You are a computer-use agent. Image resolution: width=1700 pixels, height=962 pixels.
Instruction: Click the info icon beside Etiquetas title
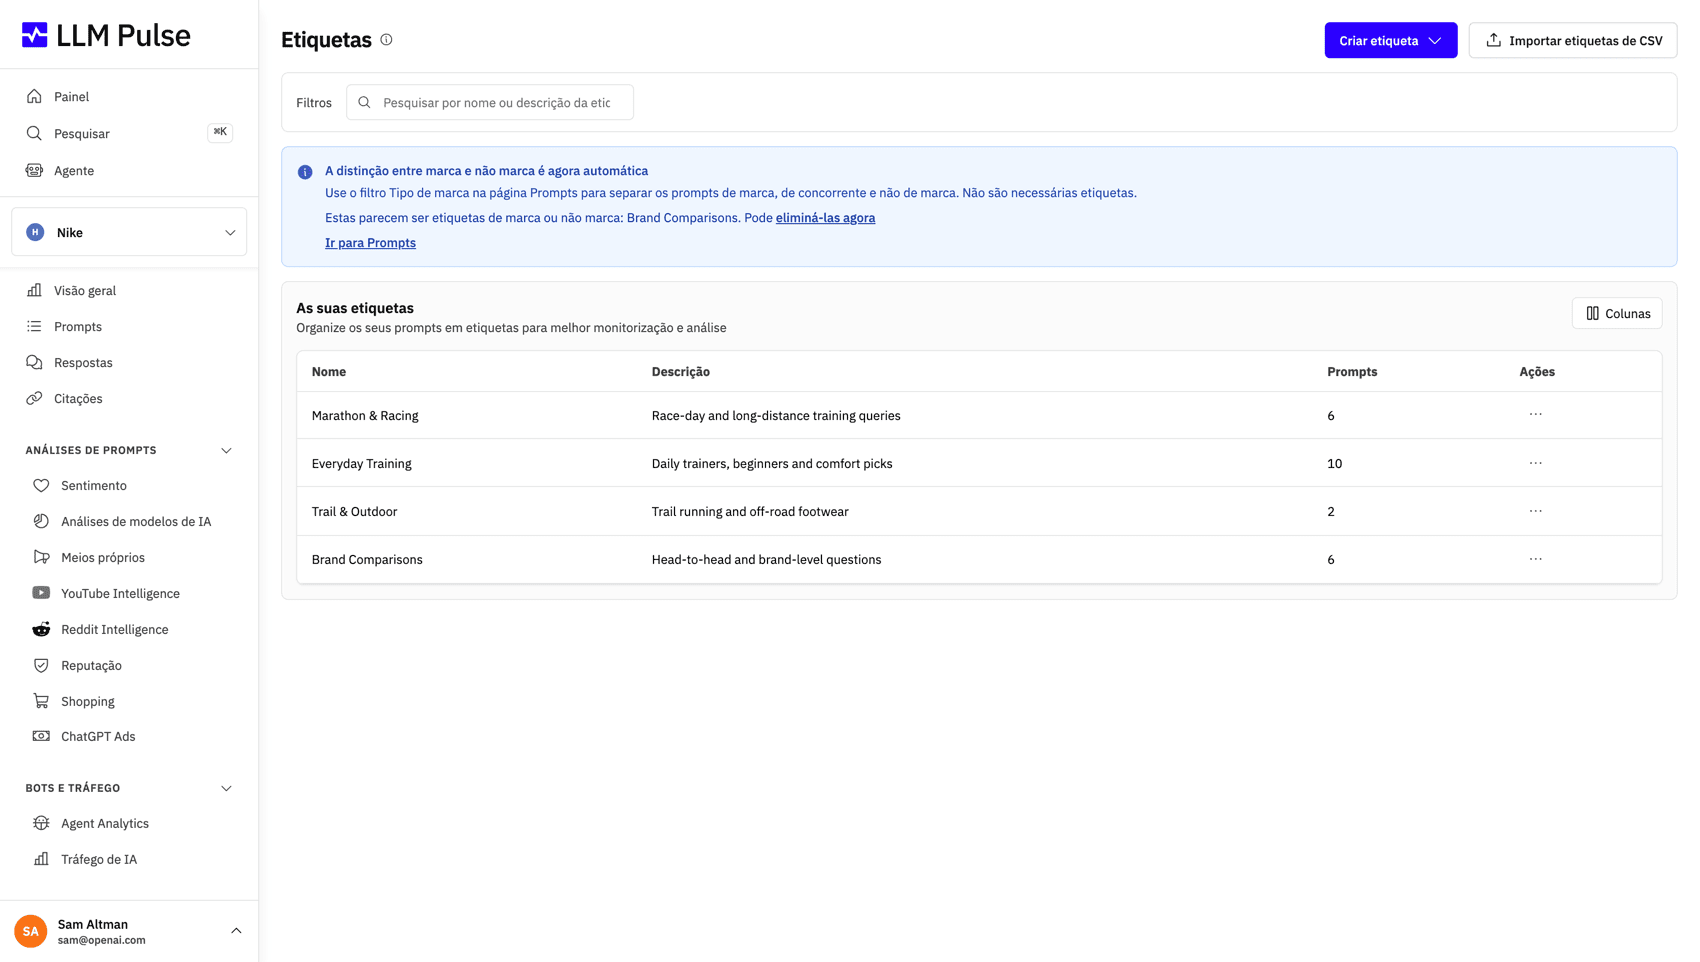tap(386, 40)
